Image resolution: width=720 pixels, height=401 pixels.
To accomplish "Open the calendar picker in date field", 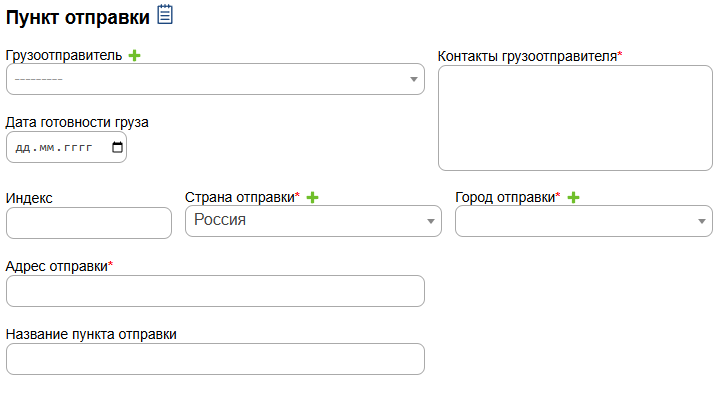I will [x=117, y=147].
